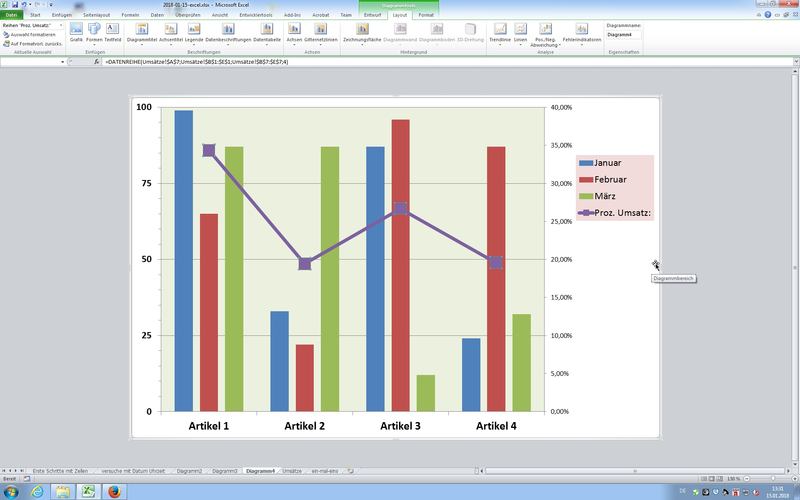Select the Januar legend entry
The image size is (800, 500).
600,163
